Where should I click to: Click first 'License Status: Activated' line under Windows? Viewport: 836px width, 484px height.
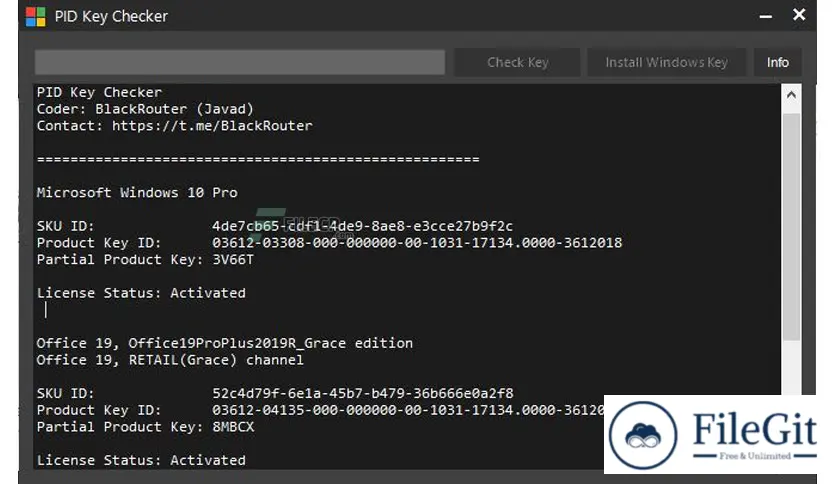tap(141, 293)
